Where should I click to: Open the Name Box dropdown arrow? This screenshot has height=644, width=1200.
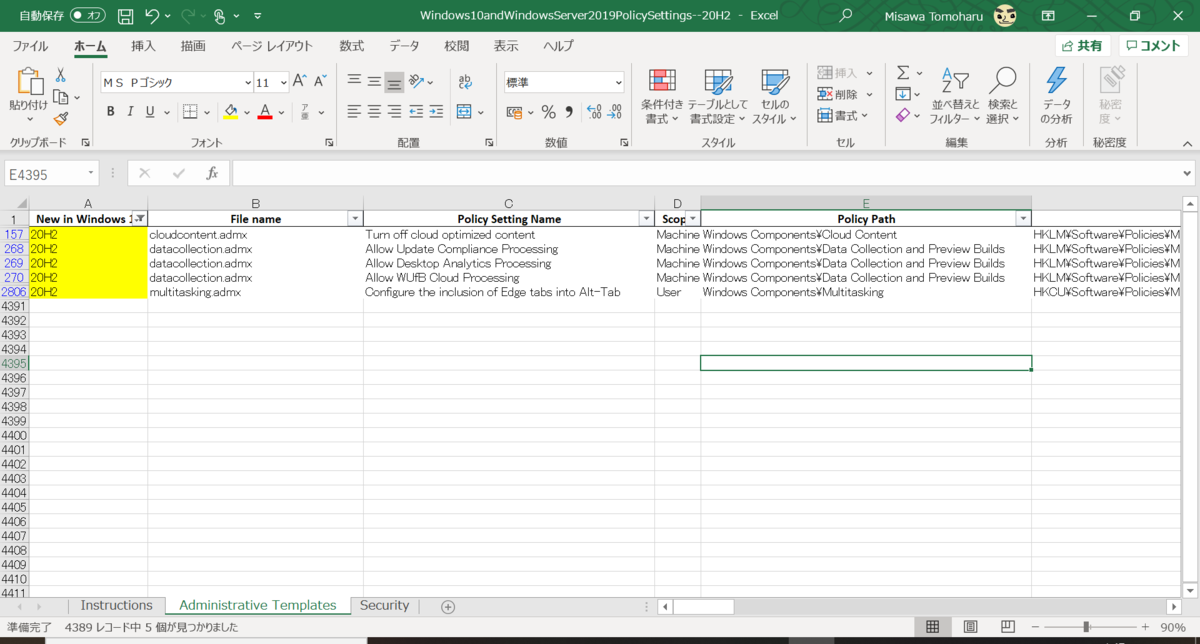click(91, 174)
